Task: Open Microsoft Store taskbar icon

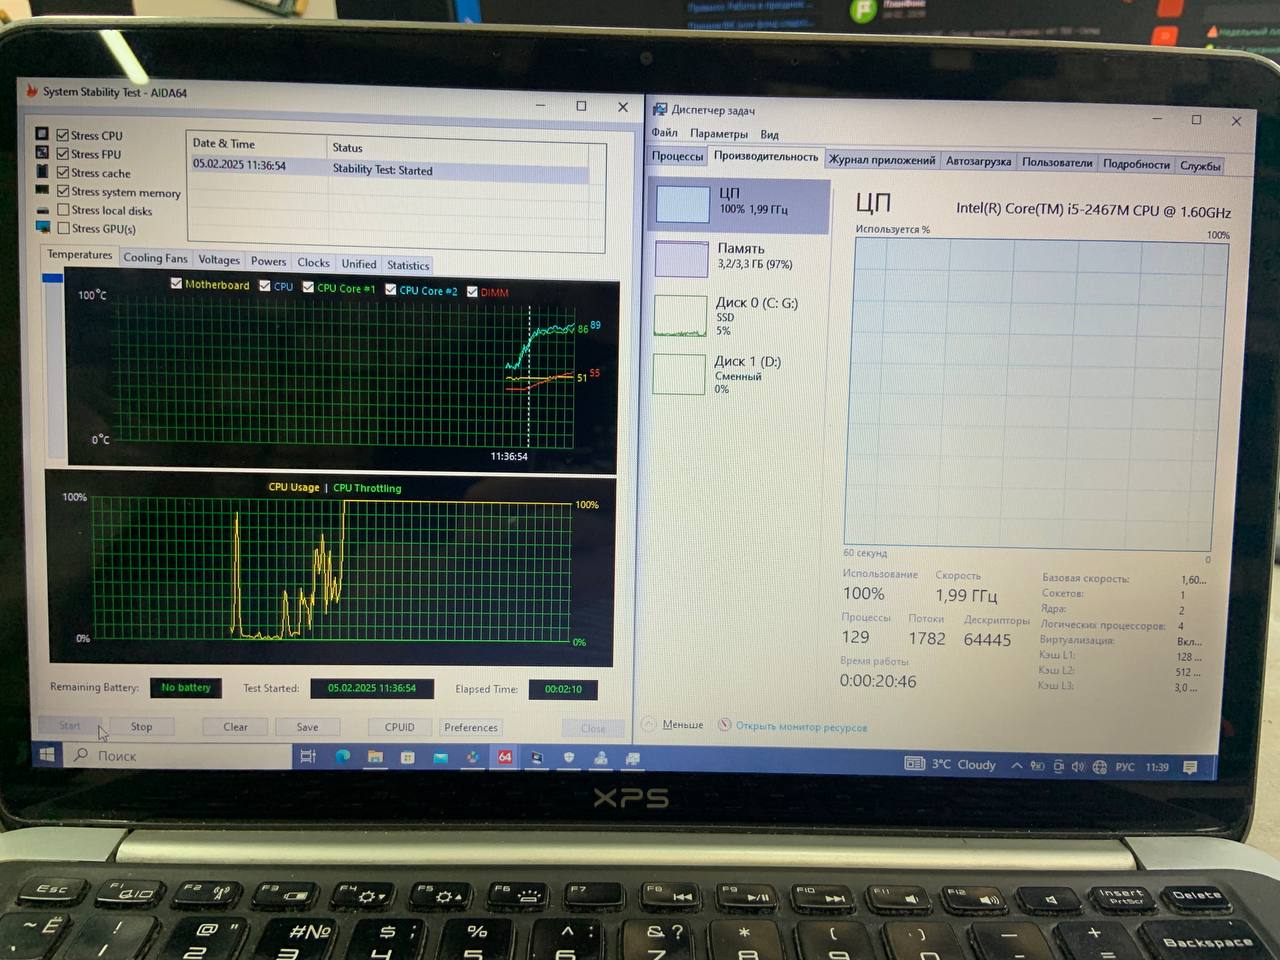Action: coord(408,758)
